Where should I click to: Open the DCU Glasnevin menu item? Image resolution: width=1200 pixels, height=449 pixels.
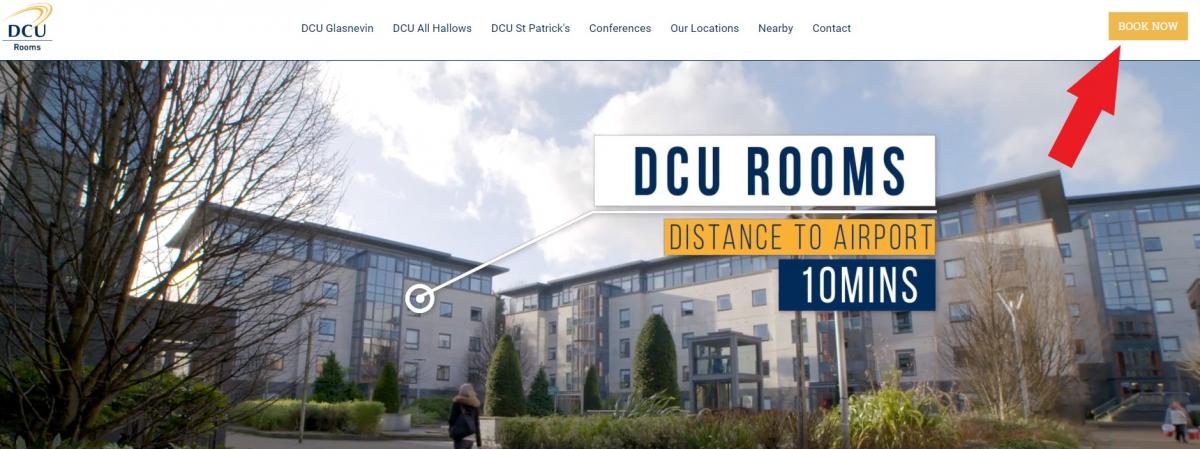coord(337,28)
